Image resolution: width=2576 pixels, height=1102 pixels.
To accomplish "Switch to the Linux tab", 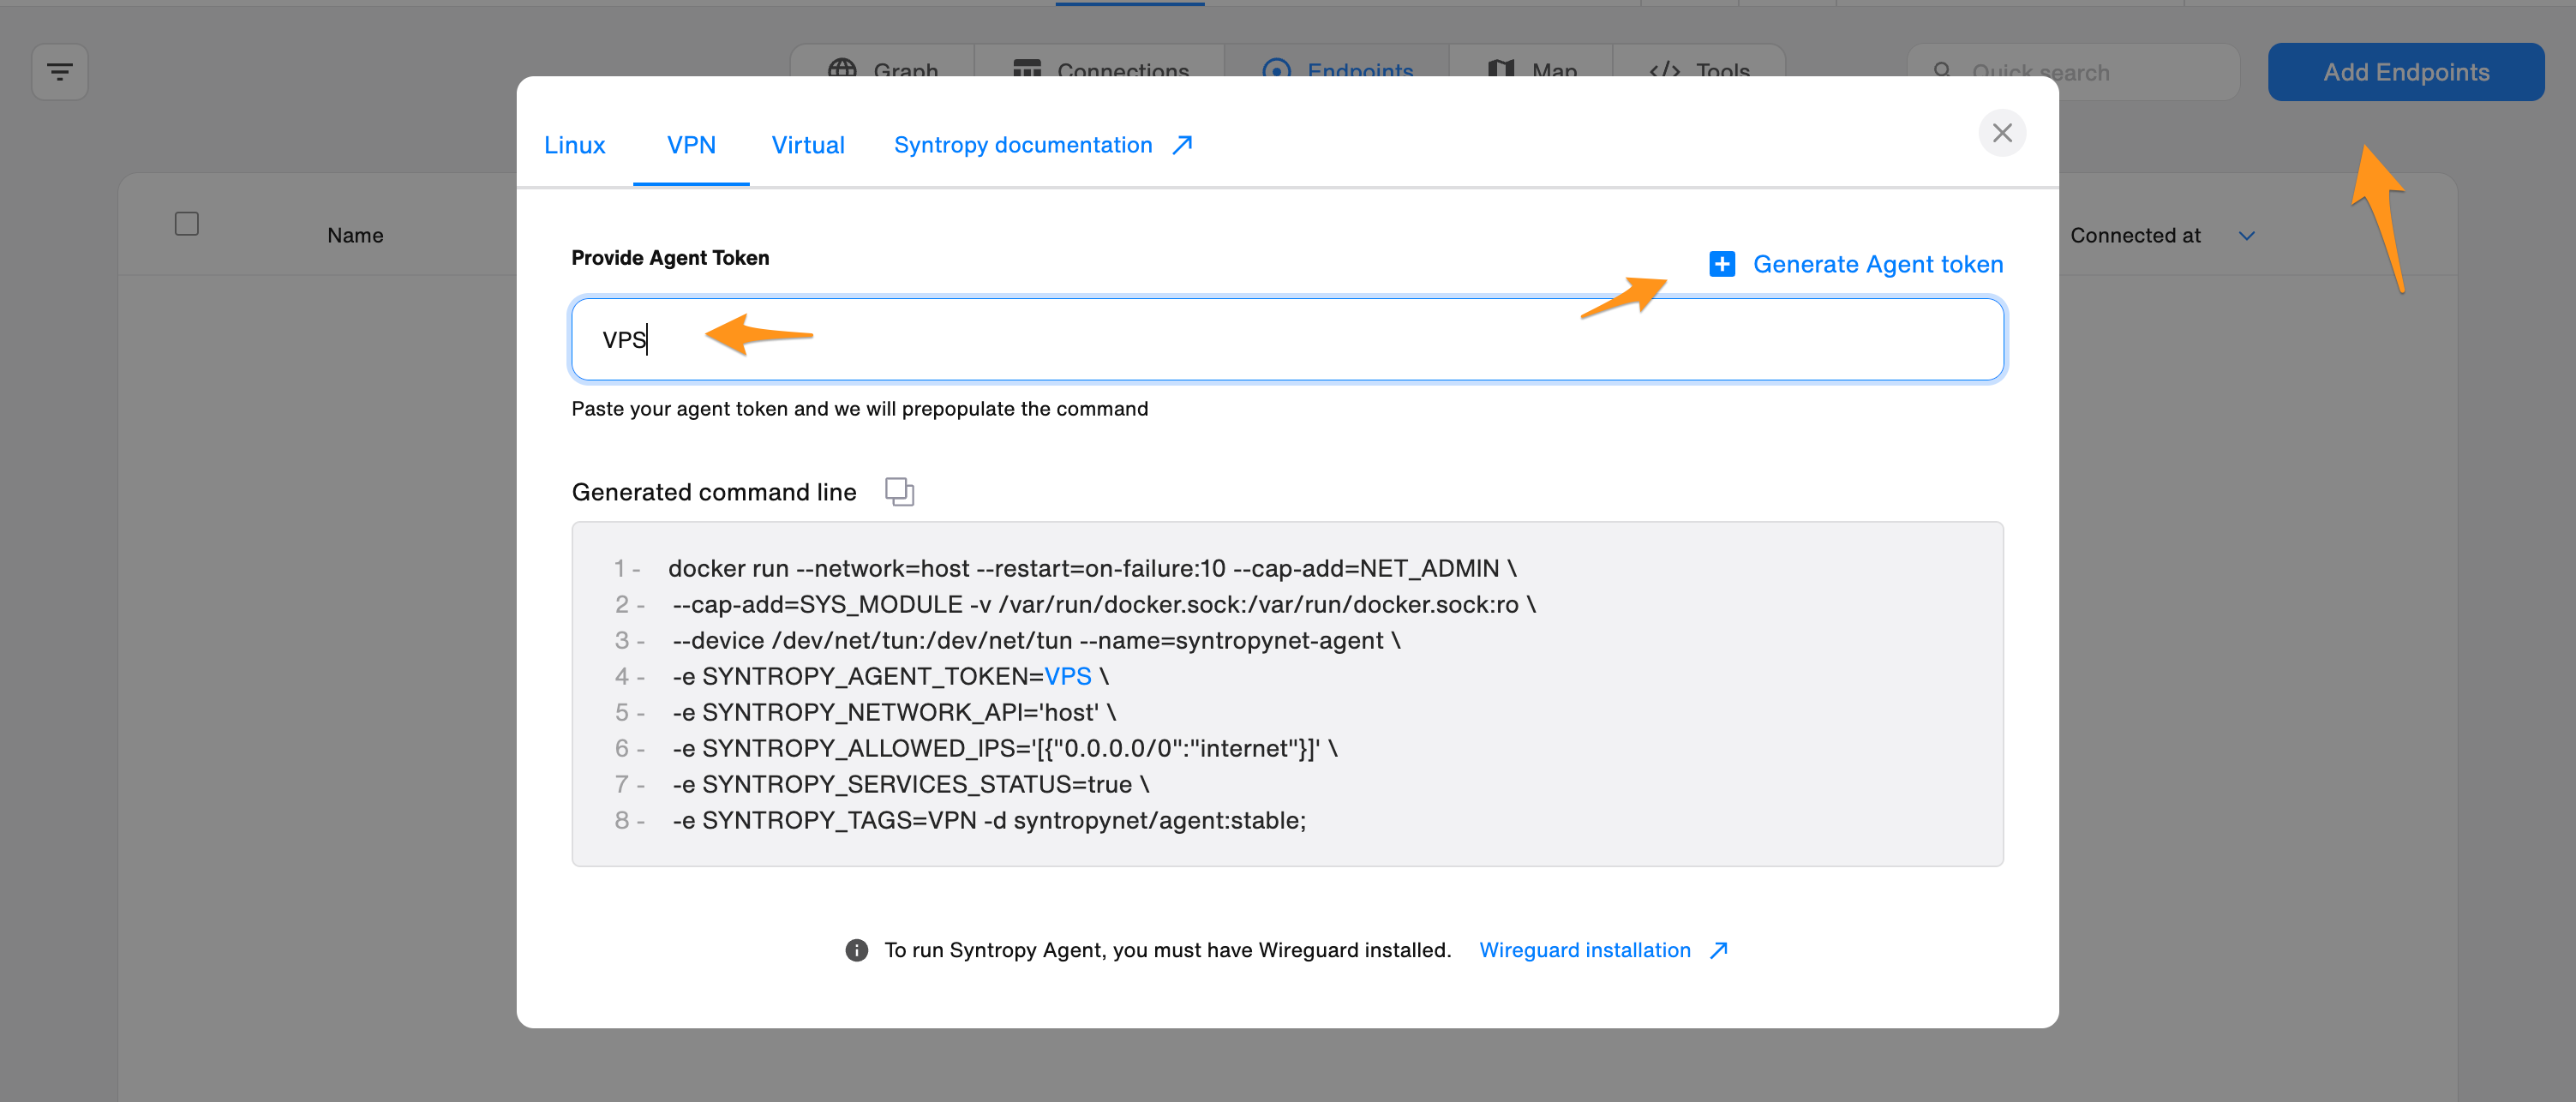I will pos(574,145).
